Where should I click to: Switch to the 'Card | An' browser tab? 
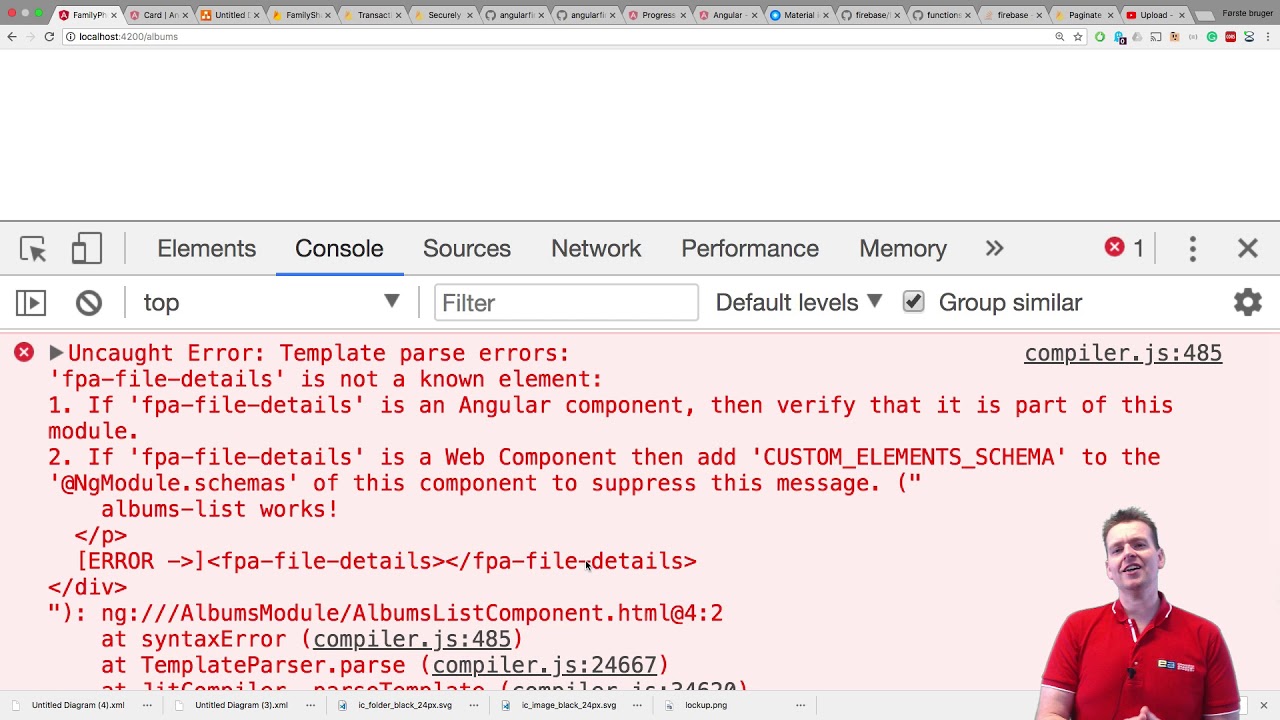159,15
